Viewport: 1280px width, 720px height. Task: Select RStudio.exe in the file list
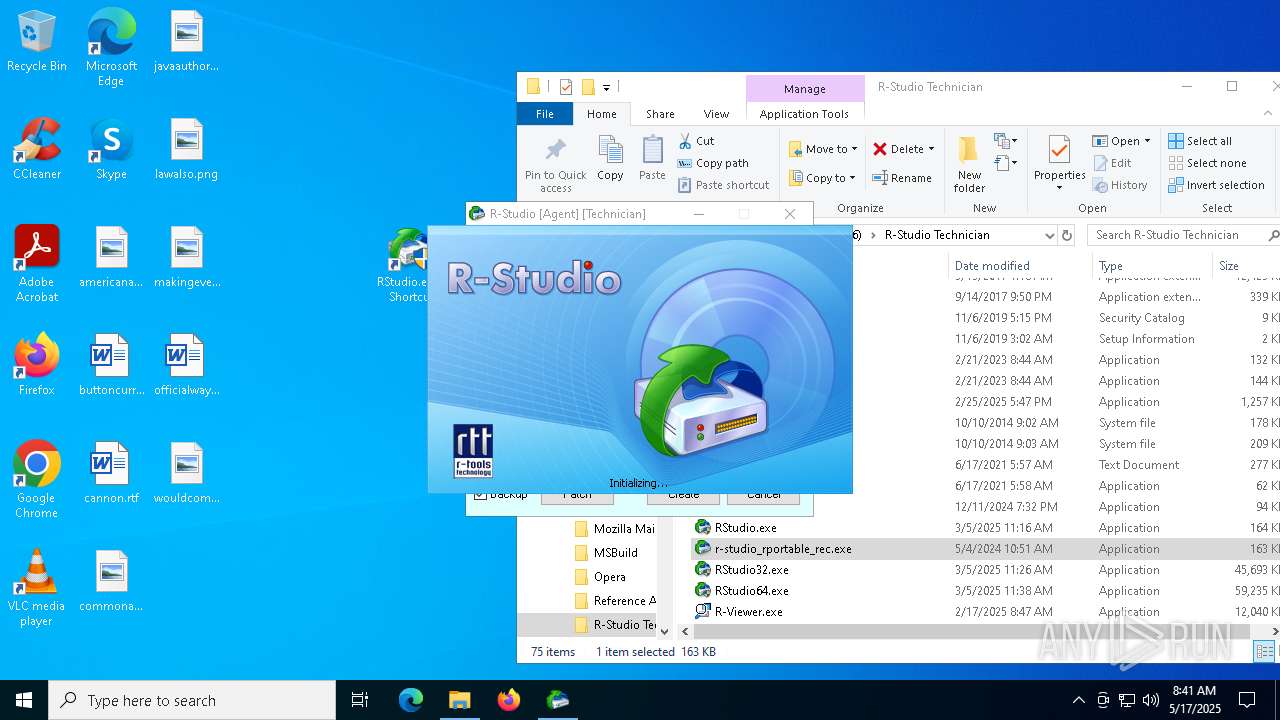[x=745, y=528]
